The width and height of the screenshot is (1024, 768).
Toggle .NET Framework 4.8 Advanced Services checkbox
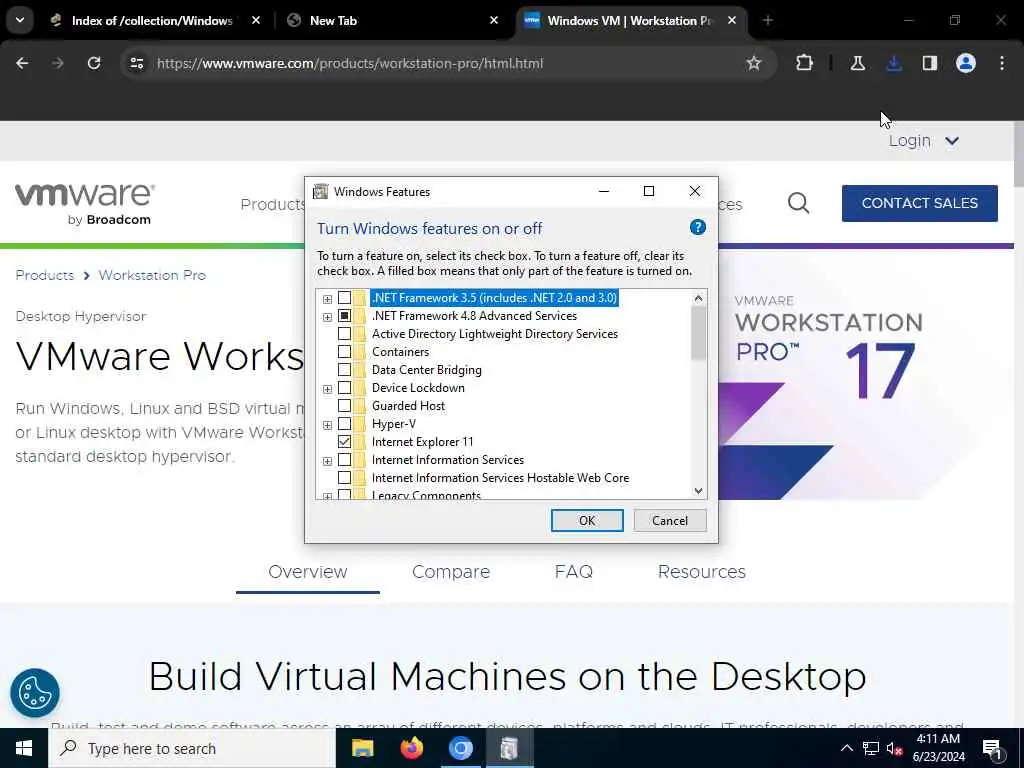344,316
